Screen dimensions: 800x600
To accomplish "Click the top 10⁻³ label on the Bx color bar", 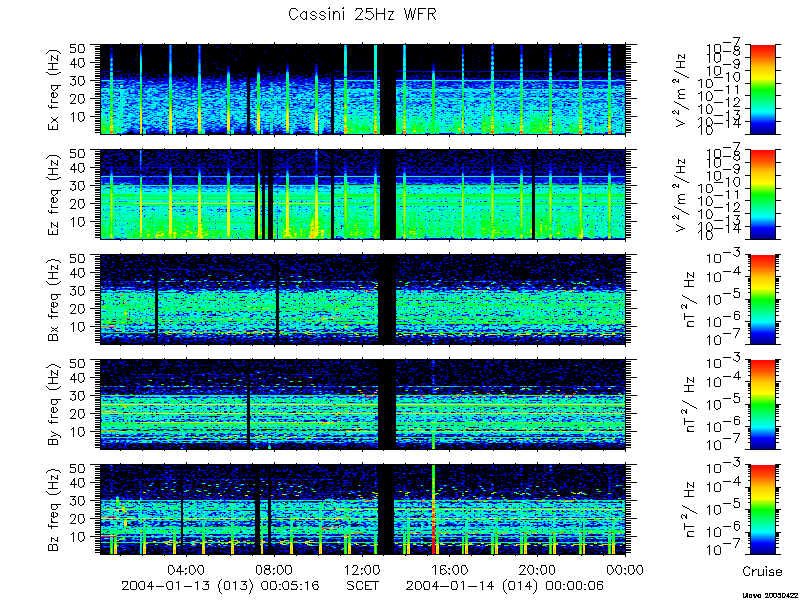I will click(725, 258).
